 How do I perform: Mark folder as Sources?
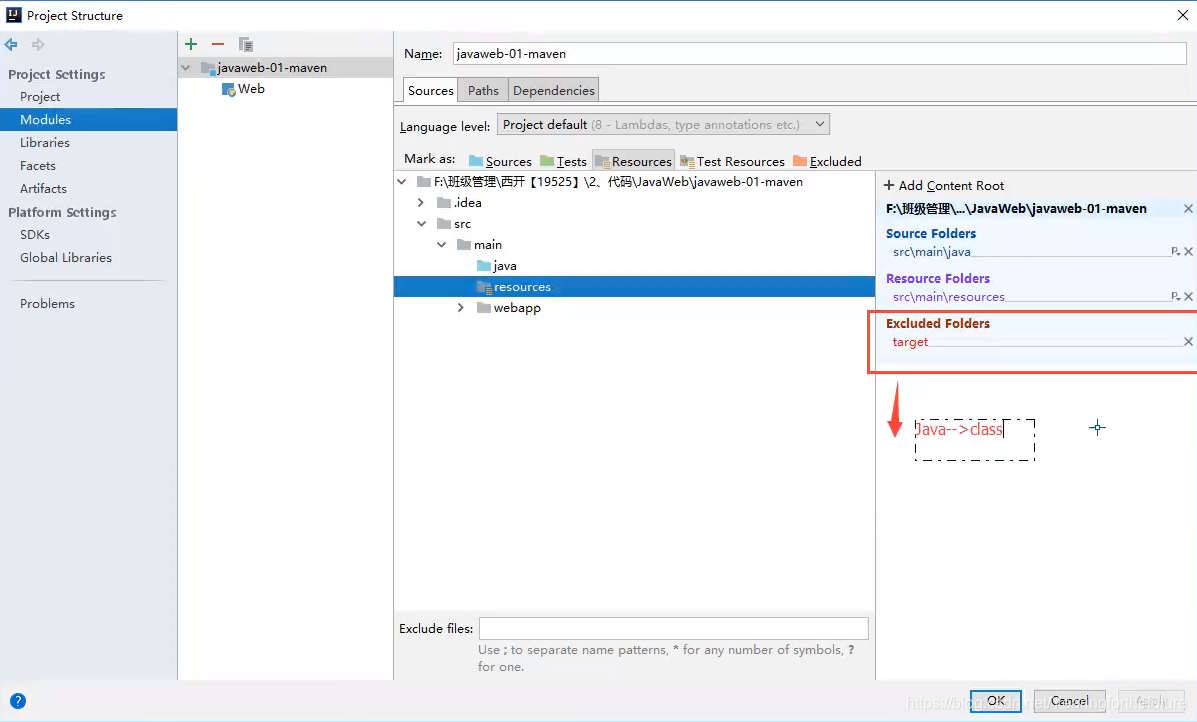[x=500, y=161]
